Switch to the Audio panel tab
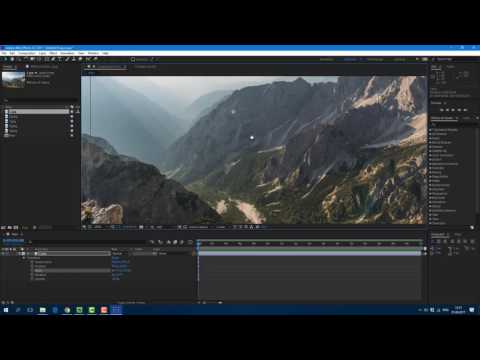 click(x=450, y=67)
